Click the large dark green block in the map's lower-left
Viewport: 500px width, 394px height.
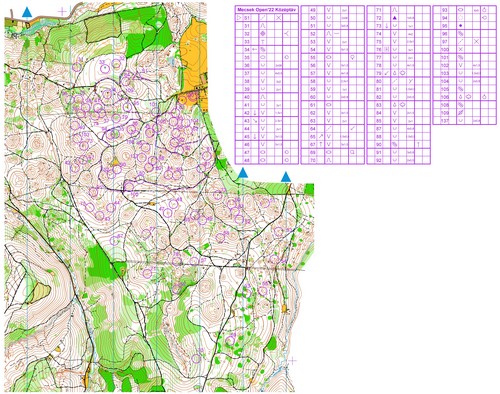coord(99,263)
